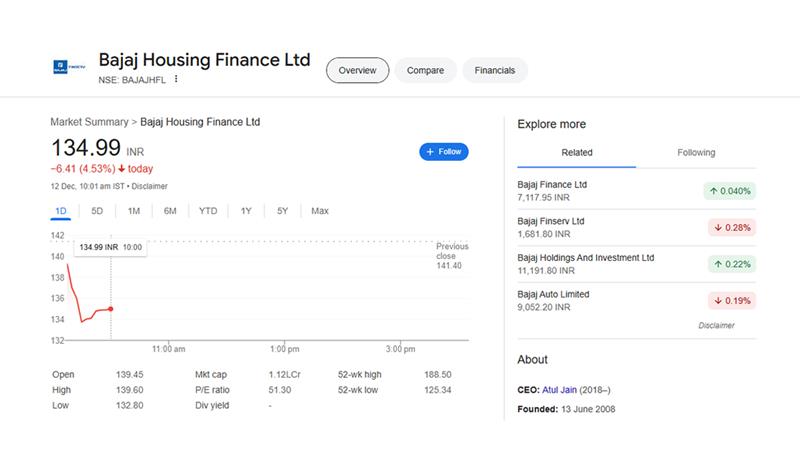Select the 1Y chart range
The height and width of the screenshot is (450, 800).
[246, 211]
